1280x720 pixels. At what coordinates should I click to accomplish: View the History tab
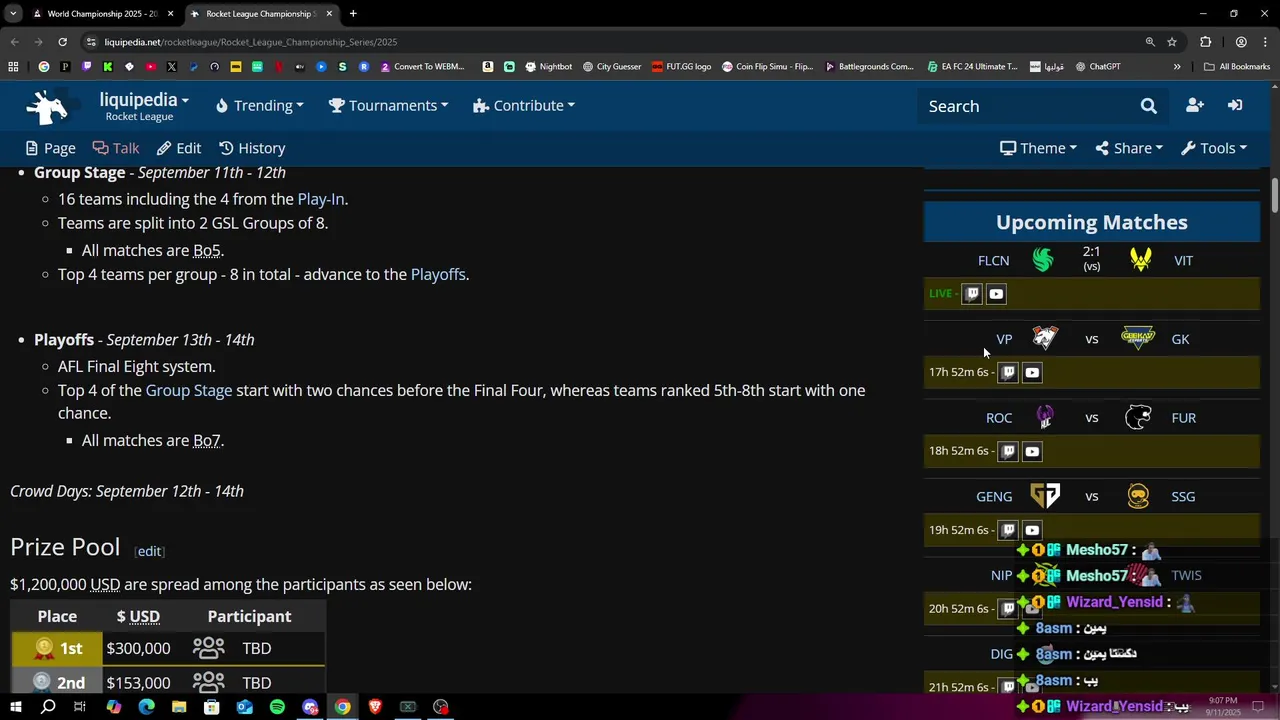point(252,148)
